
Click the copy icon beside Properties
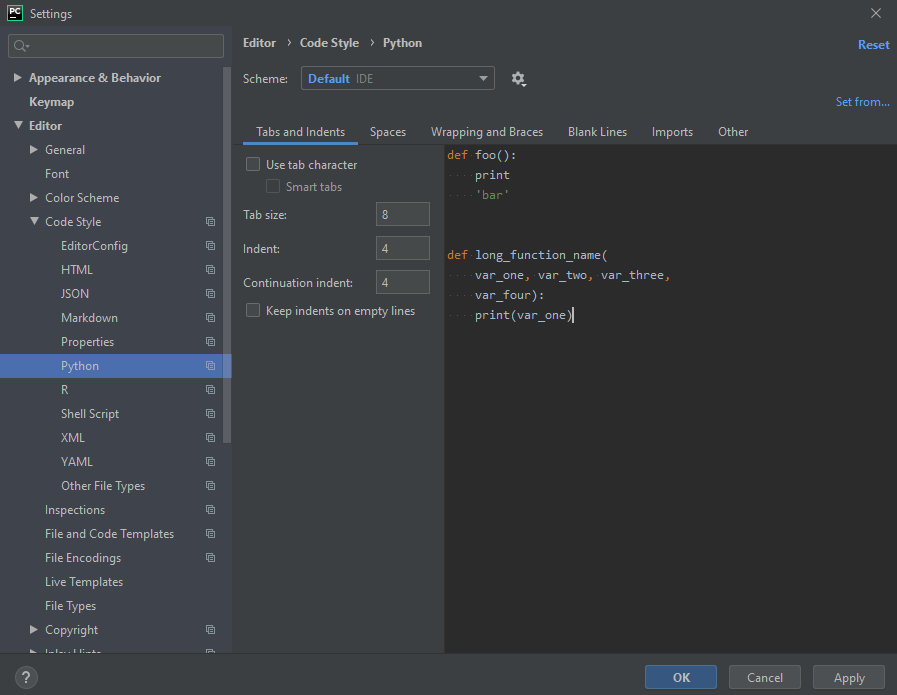click(211, 341)
